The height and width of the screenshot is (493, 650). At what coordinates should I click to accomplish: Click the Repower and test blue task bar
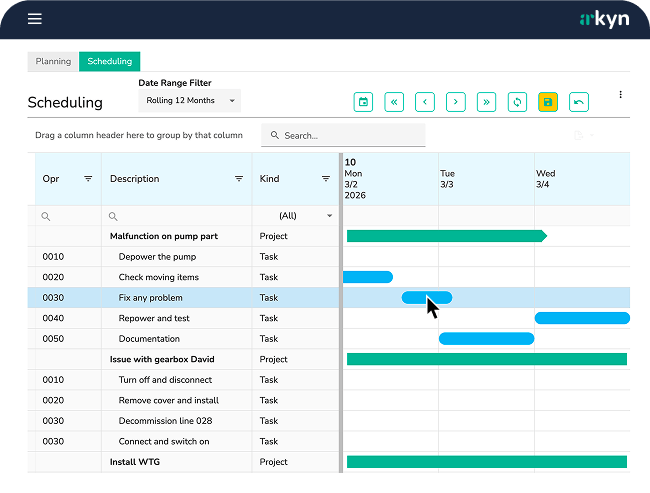582,318
